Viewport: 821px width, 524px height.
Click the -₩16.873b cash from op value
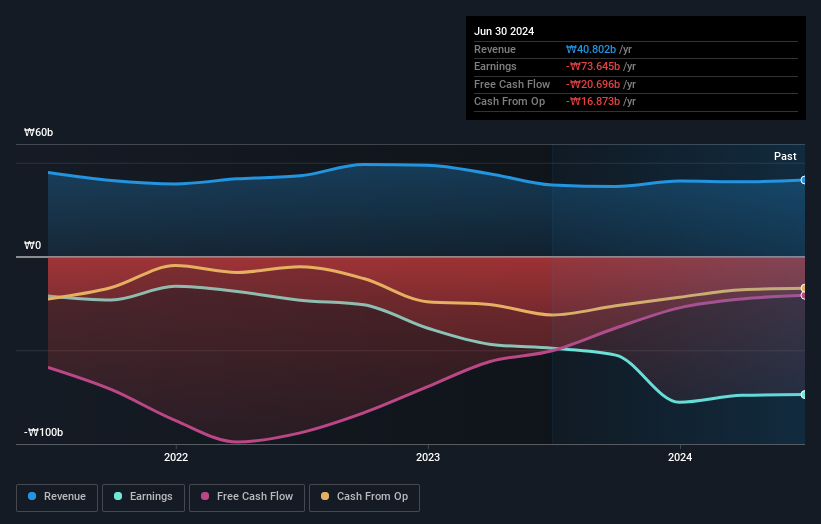pyautogui.click(x=593, y=102)
